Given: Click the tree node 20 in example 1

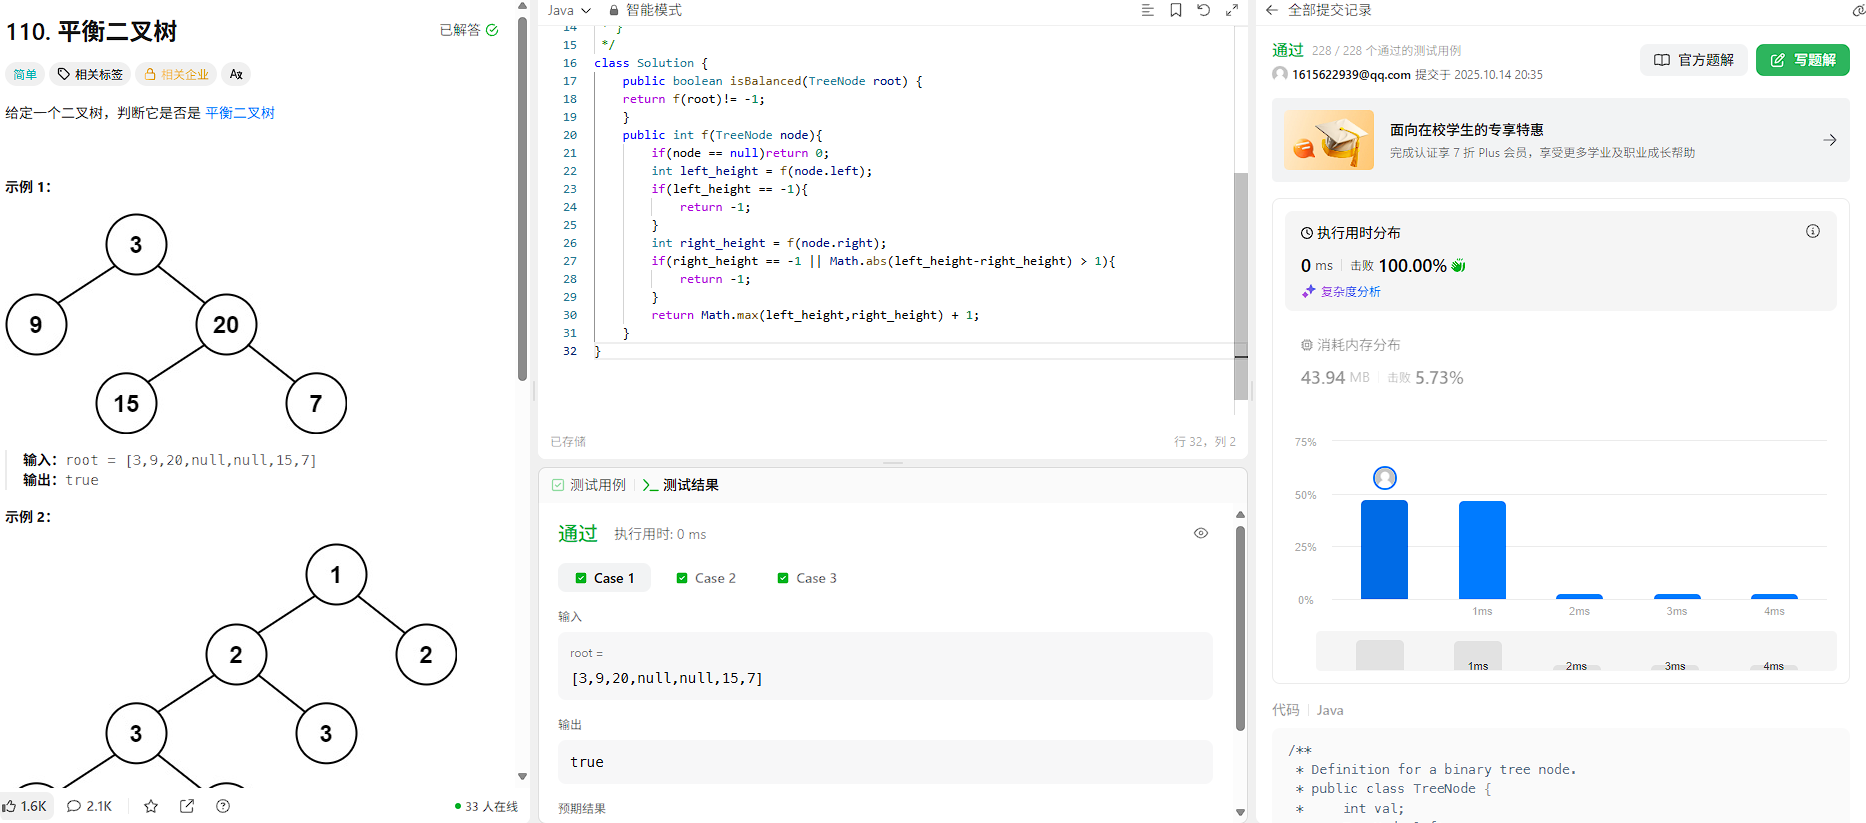Looking at the screenshot, I should 226,324.
